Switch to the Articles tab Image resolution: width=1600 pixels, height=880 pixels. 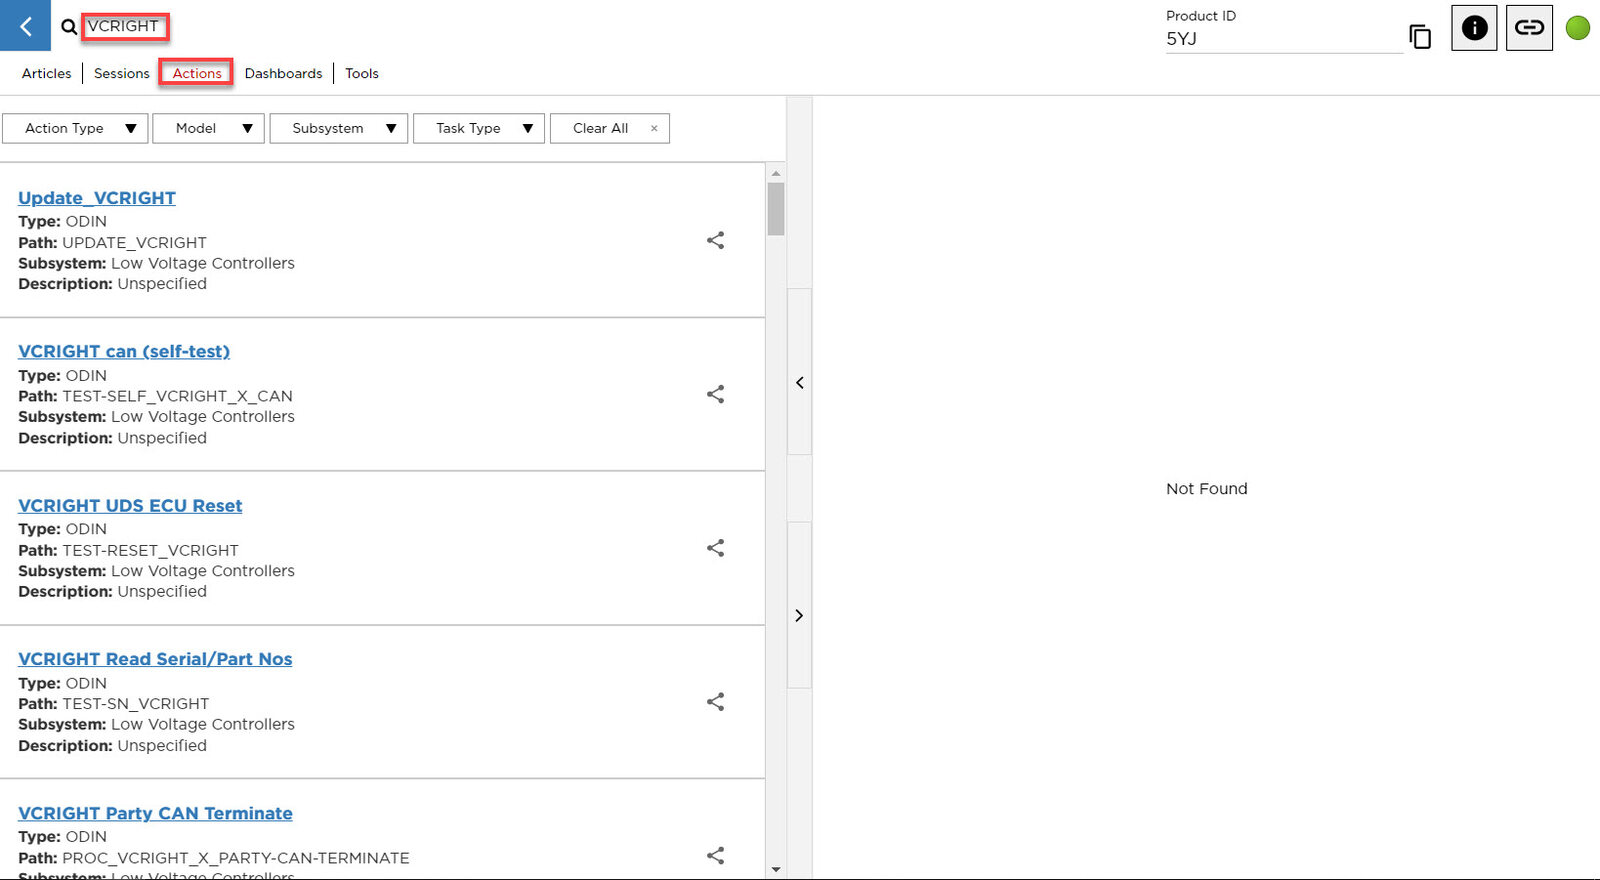pos(46,73)
